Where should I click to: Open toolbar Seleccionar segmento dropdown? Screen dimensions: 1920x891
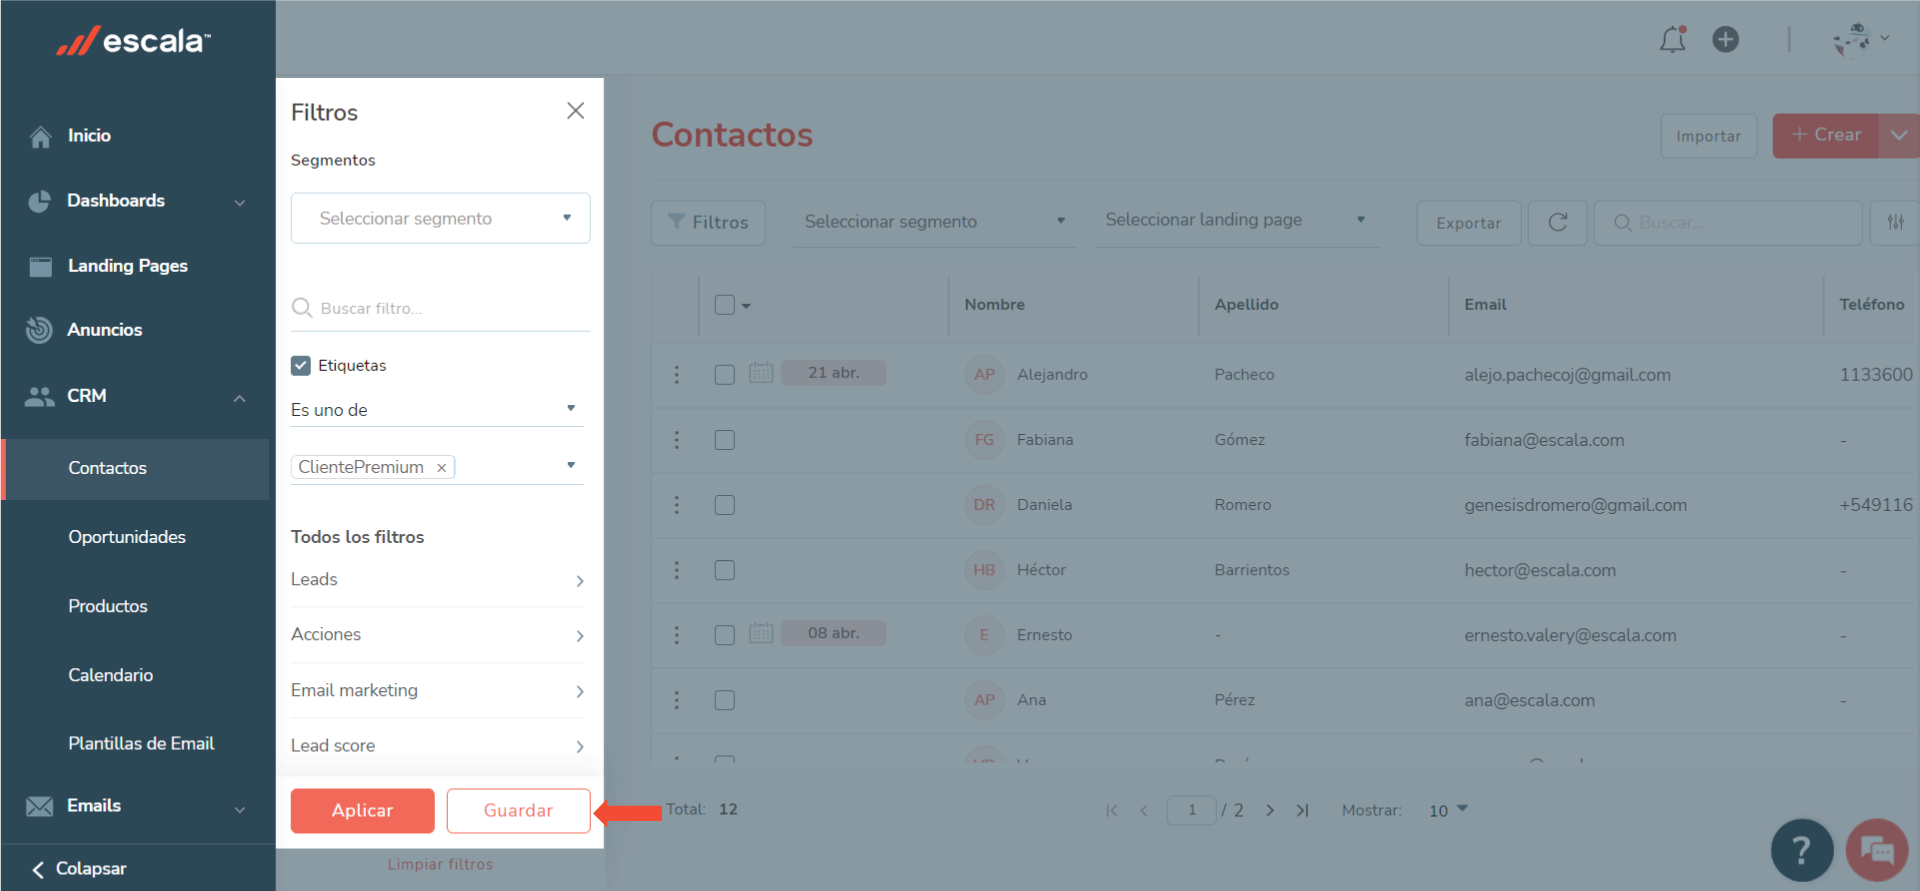[x=935, y=222]
